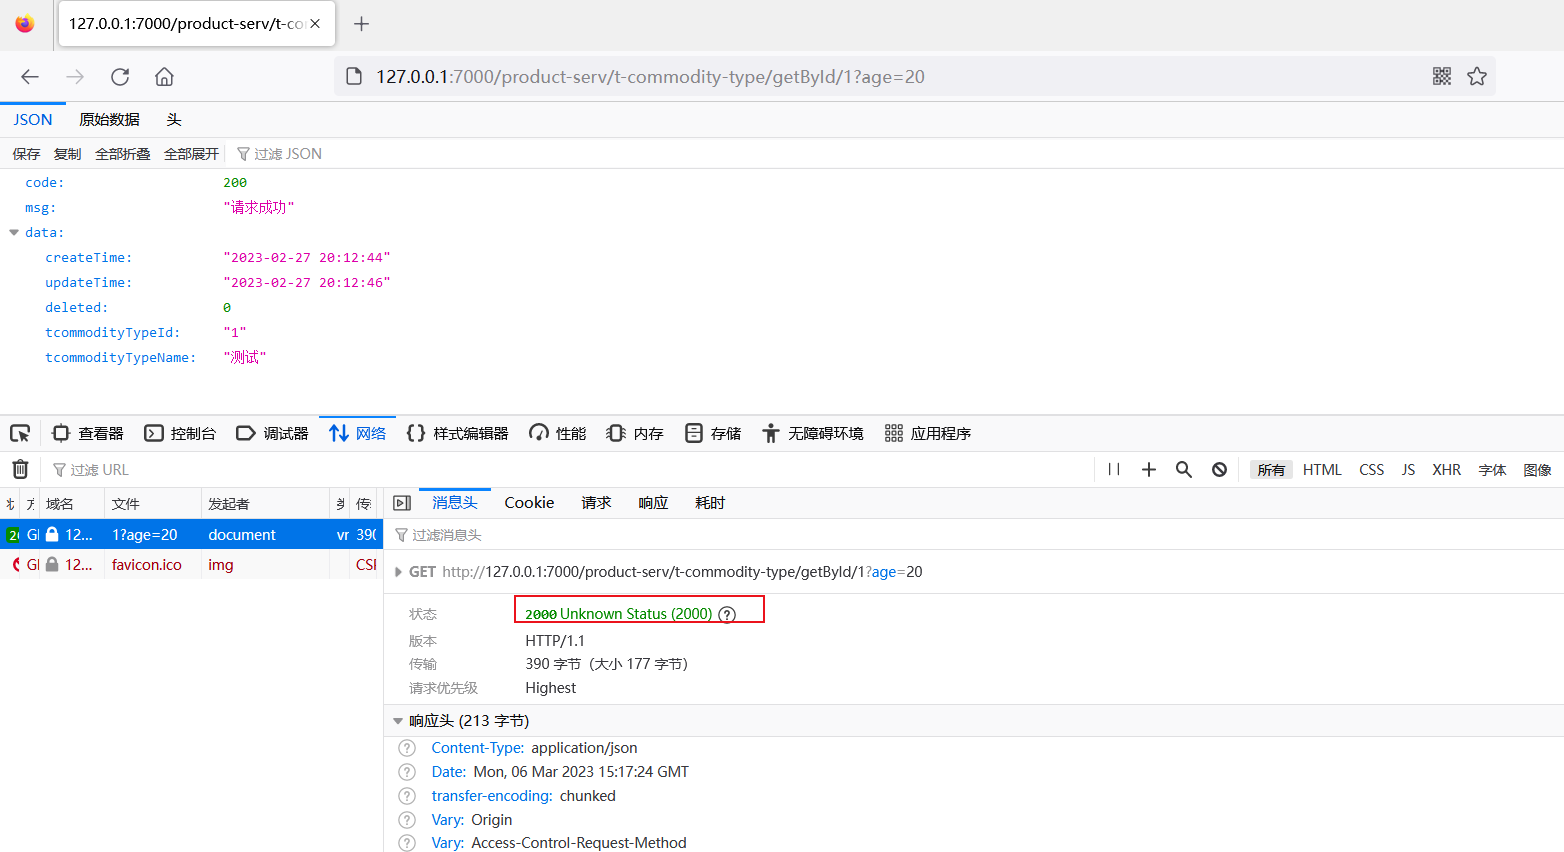This screenshot has width=1564, height=852.
Task: Toggle the 字体 fonts request filter
Action: pyautogui.click(x=1492, y=470)
